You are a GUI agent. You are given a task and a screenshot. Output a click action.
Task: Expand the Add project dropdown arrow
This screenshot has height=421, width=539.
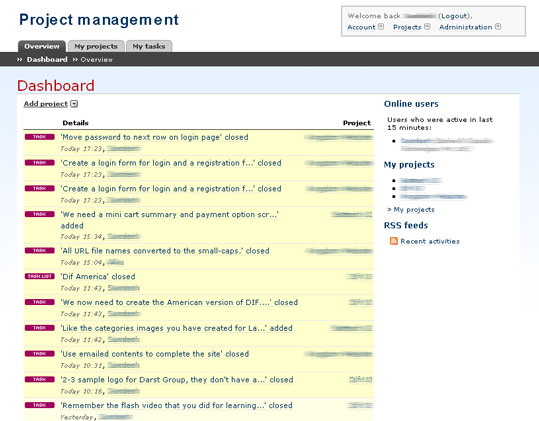(74, 104)
